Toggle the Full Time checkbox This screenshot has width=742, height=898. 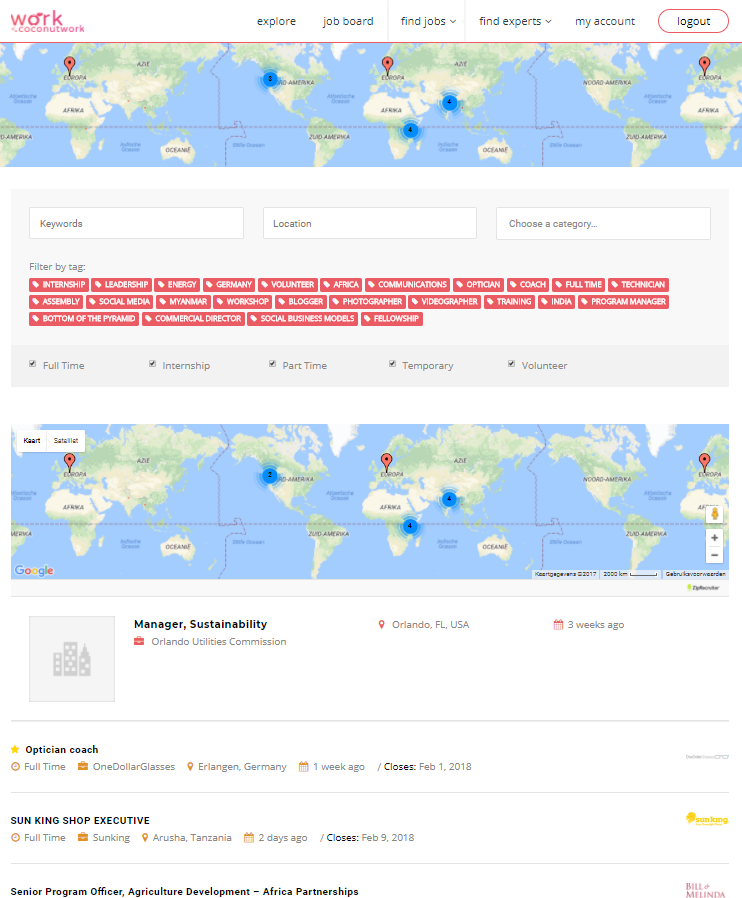pos(33,364)
